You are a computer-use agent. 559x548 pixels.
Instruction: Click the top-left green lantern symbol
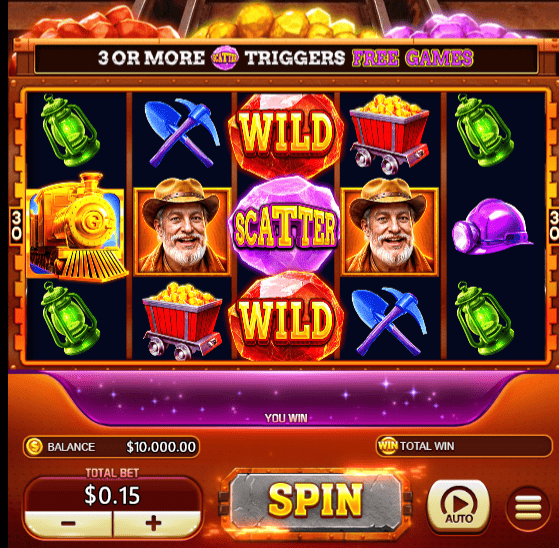coord(70,130)
